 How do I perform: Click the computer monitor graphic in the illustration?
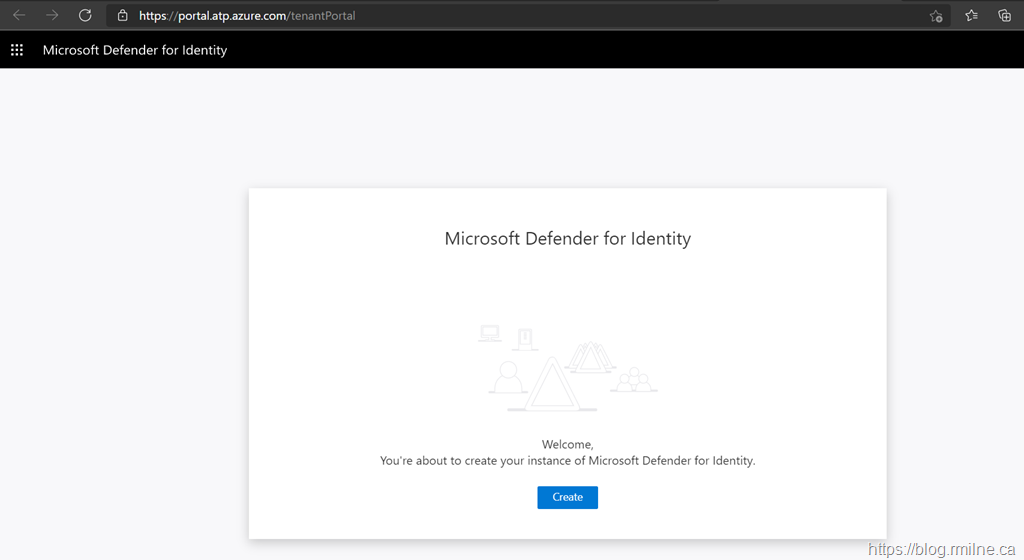tap(489, 333)
